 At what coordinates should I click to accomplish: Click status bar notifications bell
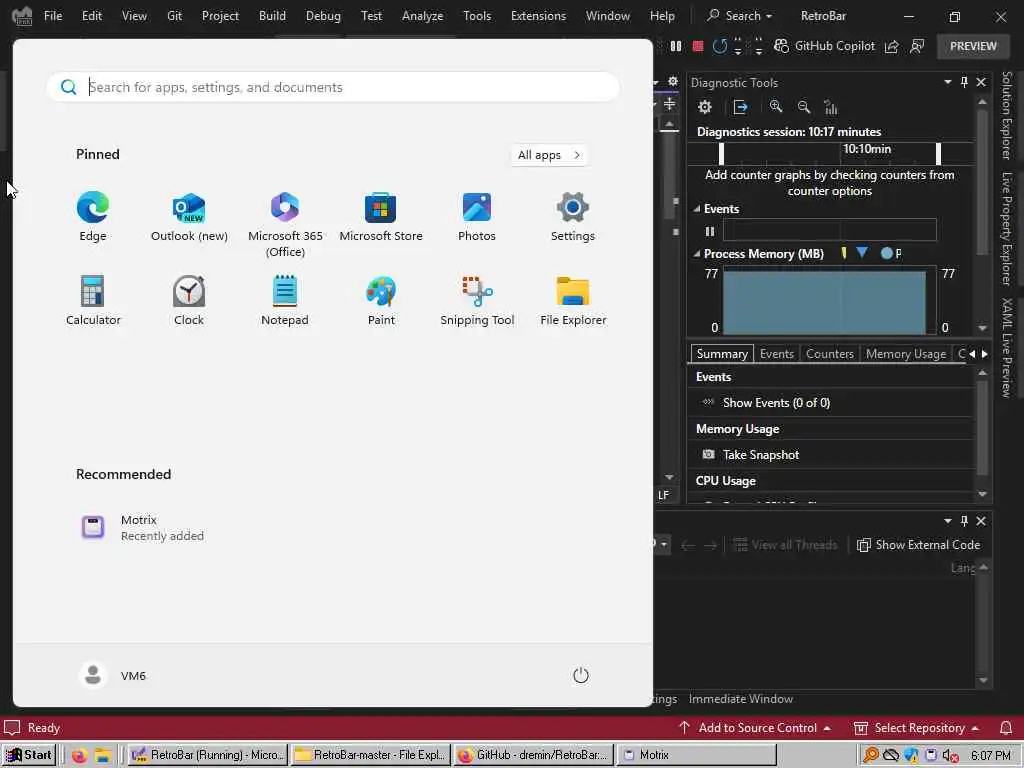click(x=1006, y=728)
